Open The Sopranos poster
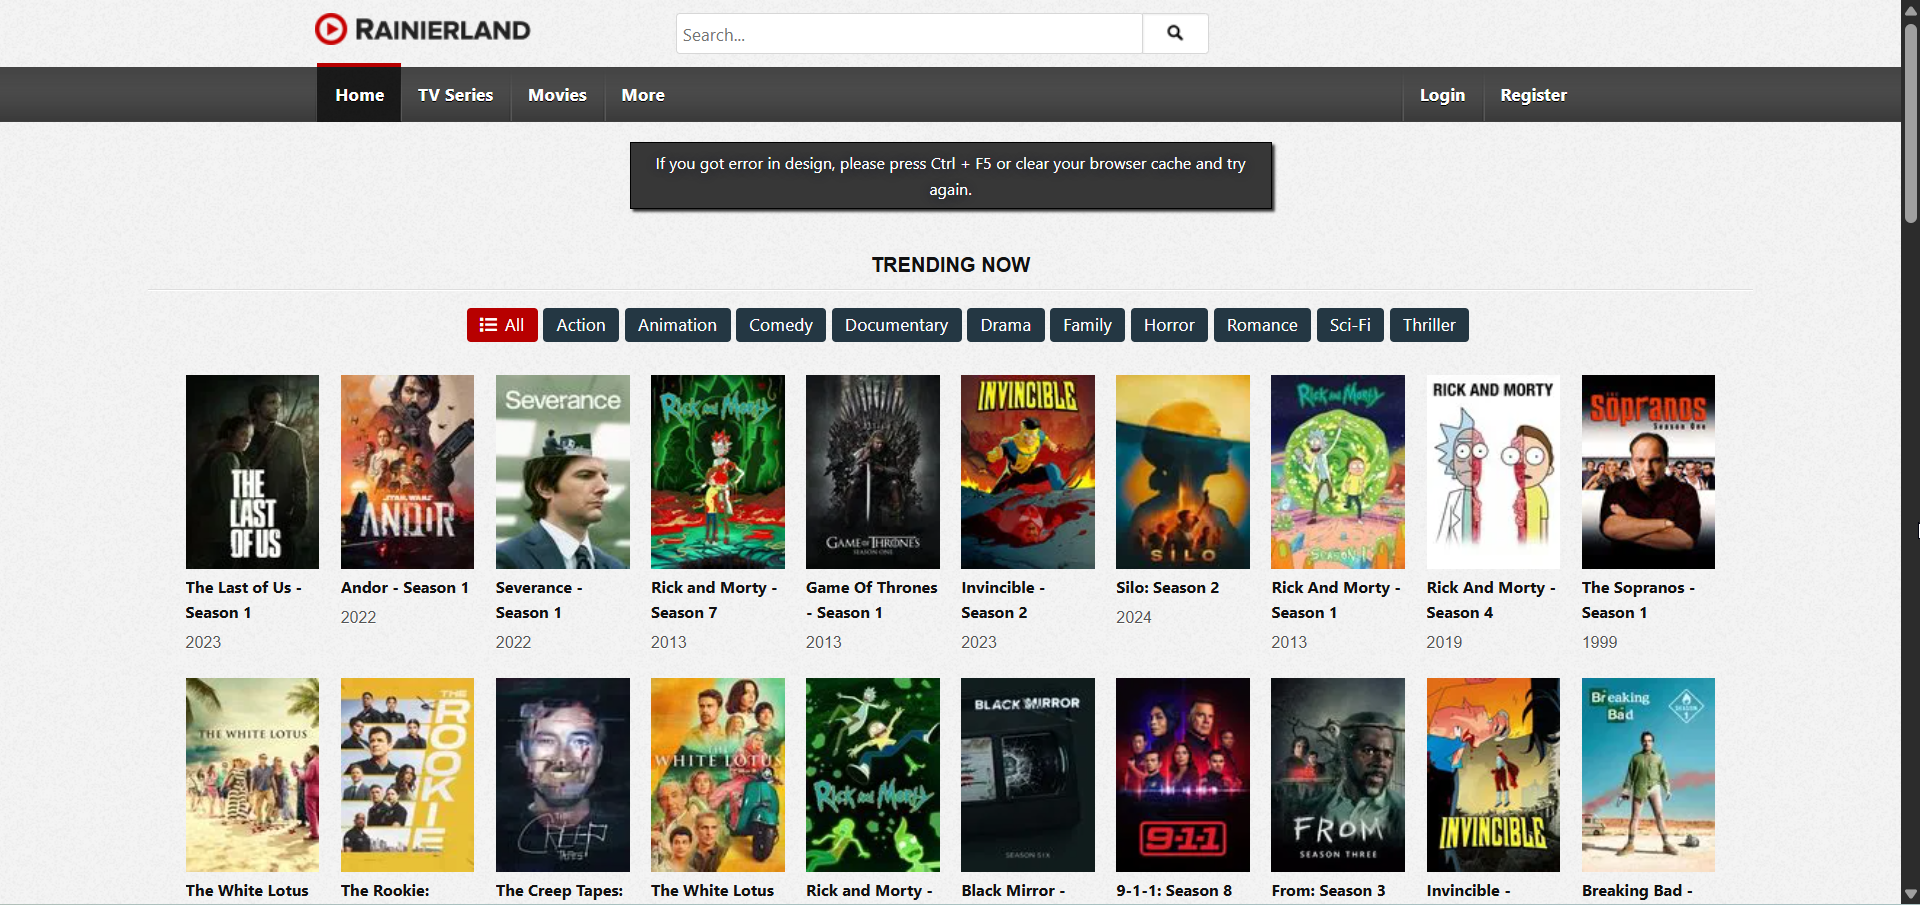Viewport: 1920px width, 905px height. [x=1648, y=472]
